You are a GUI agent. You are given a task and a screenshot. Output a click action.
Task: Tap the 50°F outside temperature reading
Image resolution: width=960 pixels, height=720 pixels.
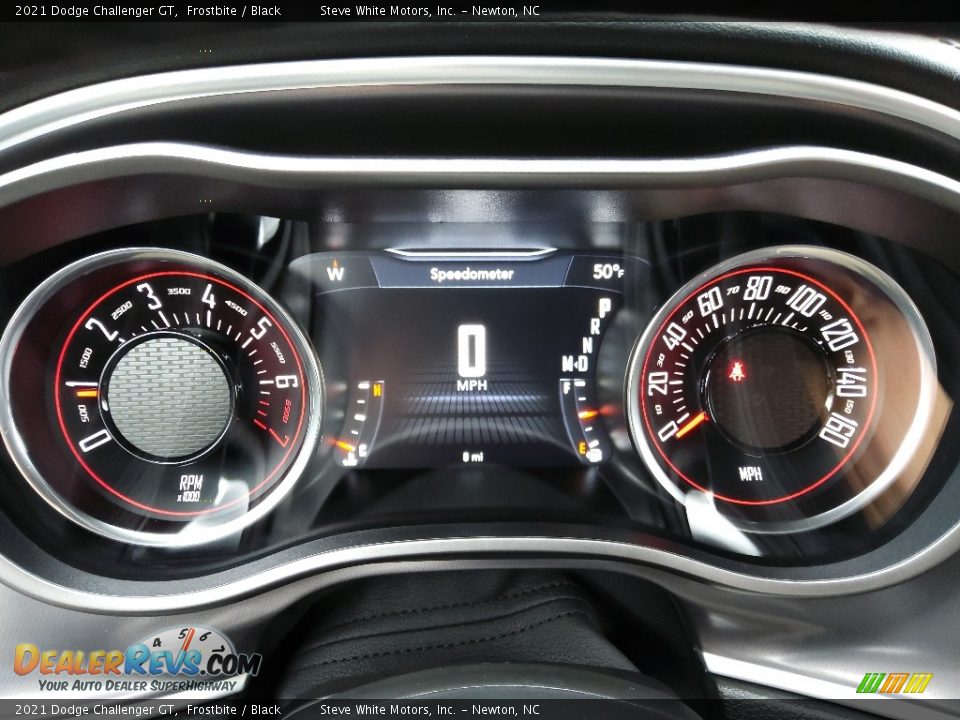click(608, 271)
